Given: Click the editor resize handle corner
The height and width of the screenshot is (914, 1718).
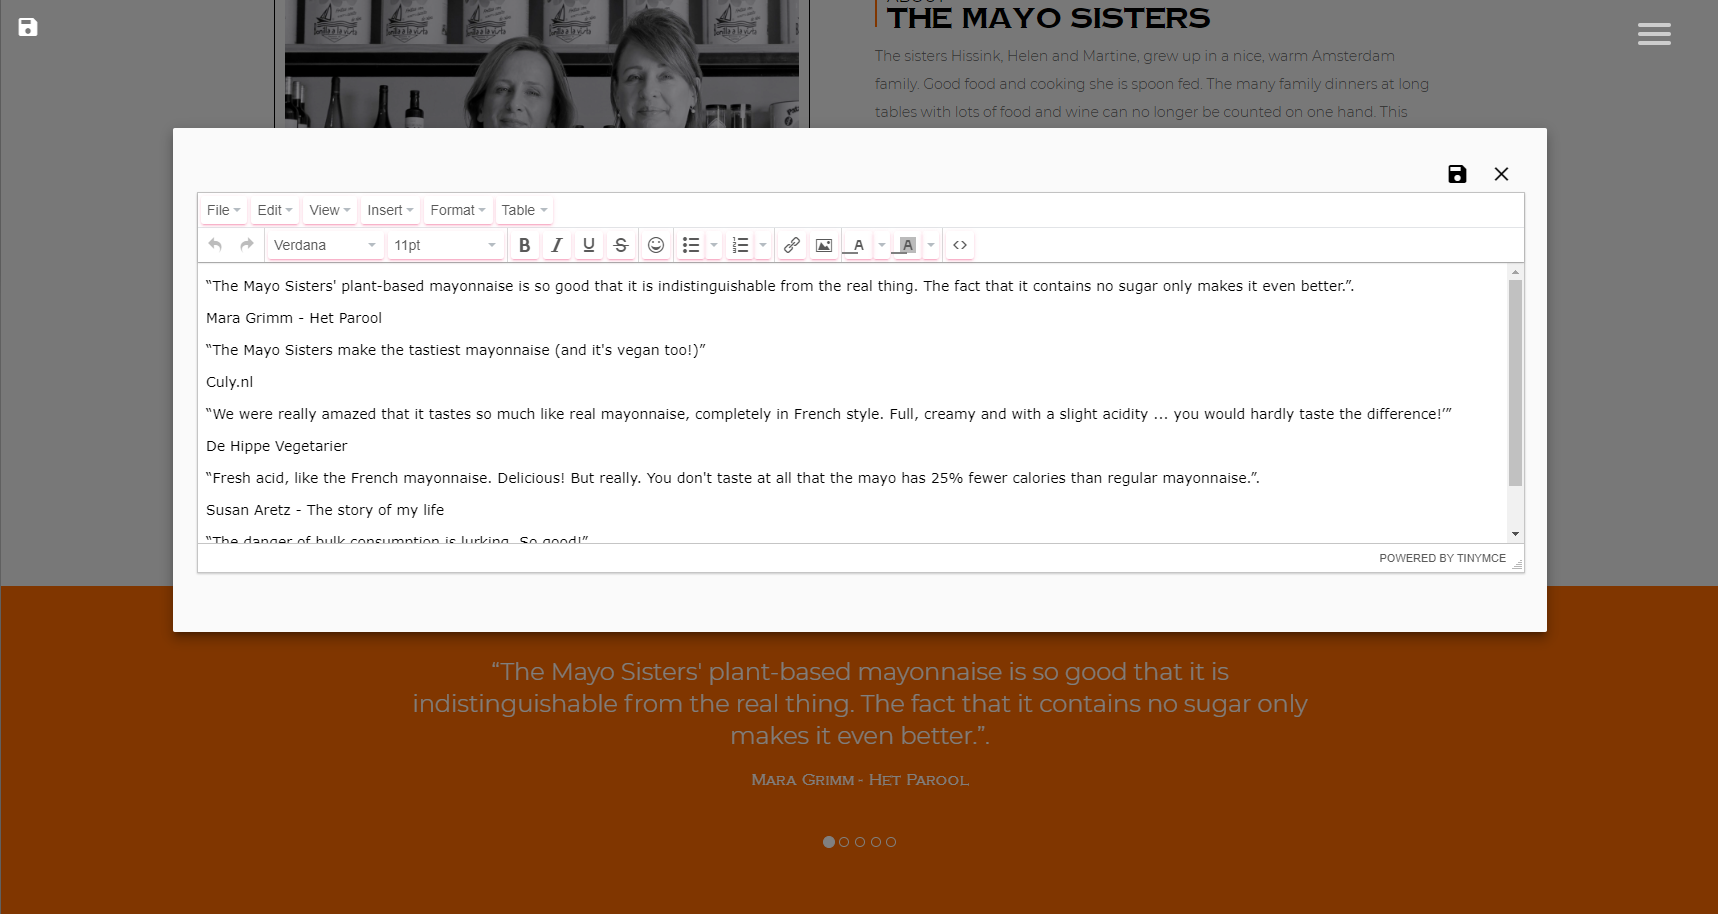Looking at the screenshot, I should click(1517, 564).
